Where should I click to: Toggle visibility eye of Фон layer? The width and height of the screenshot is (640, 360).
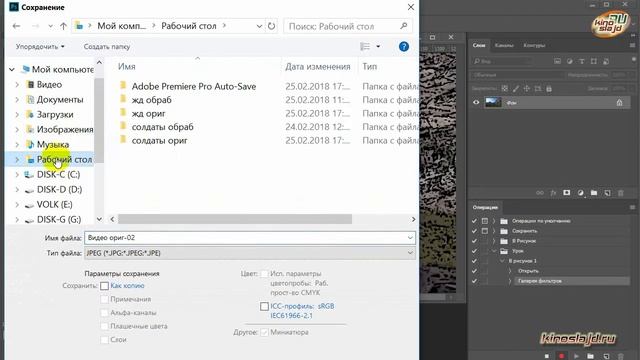tap(476, 102)
